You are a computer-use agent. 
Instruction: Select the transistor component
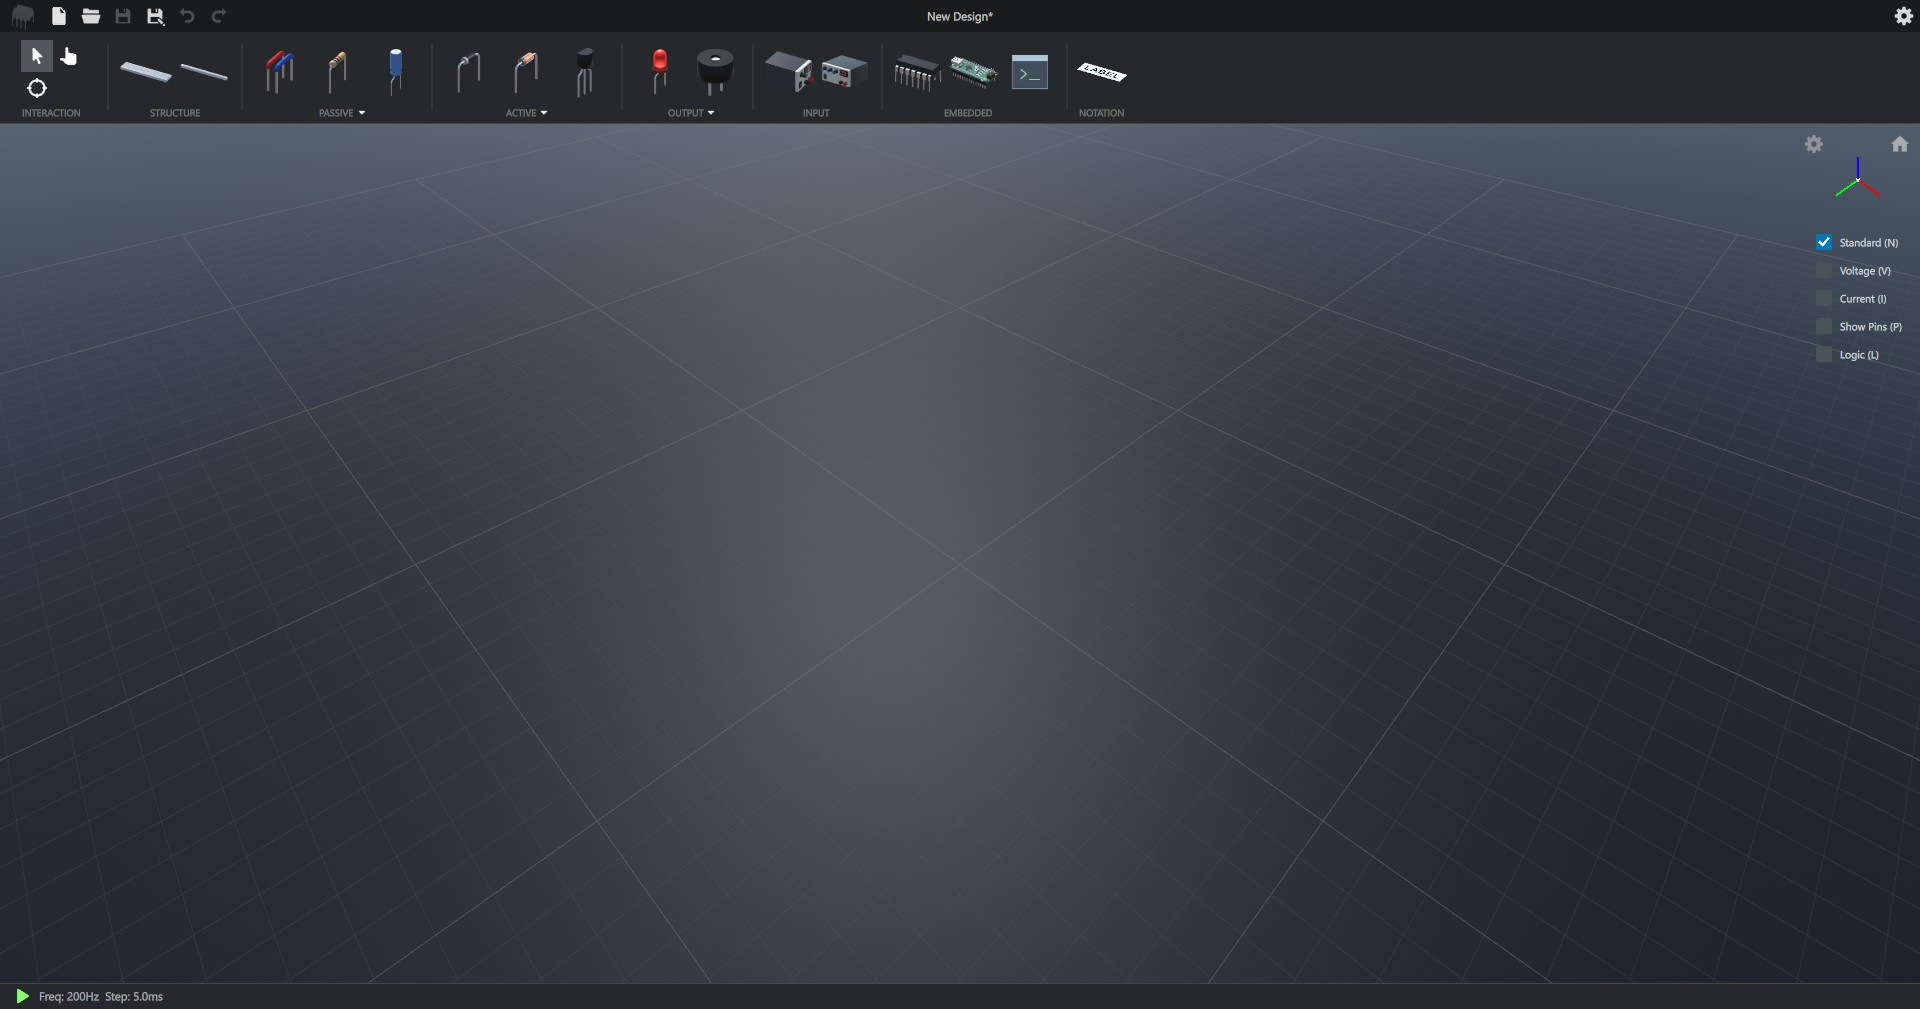pos(585,71)
